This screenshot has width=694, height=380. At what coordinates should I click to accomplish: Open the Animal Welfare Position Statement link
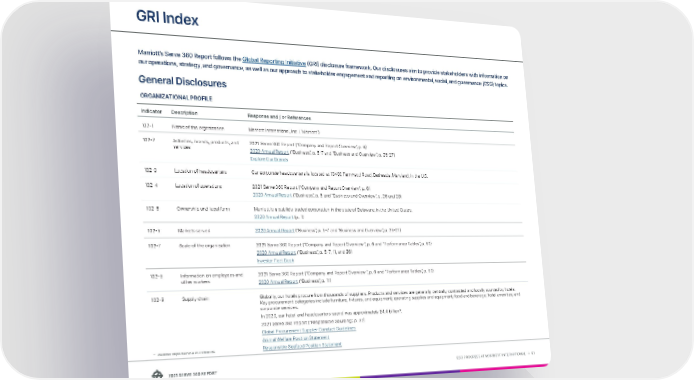click(x=295, y=339)
